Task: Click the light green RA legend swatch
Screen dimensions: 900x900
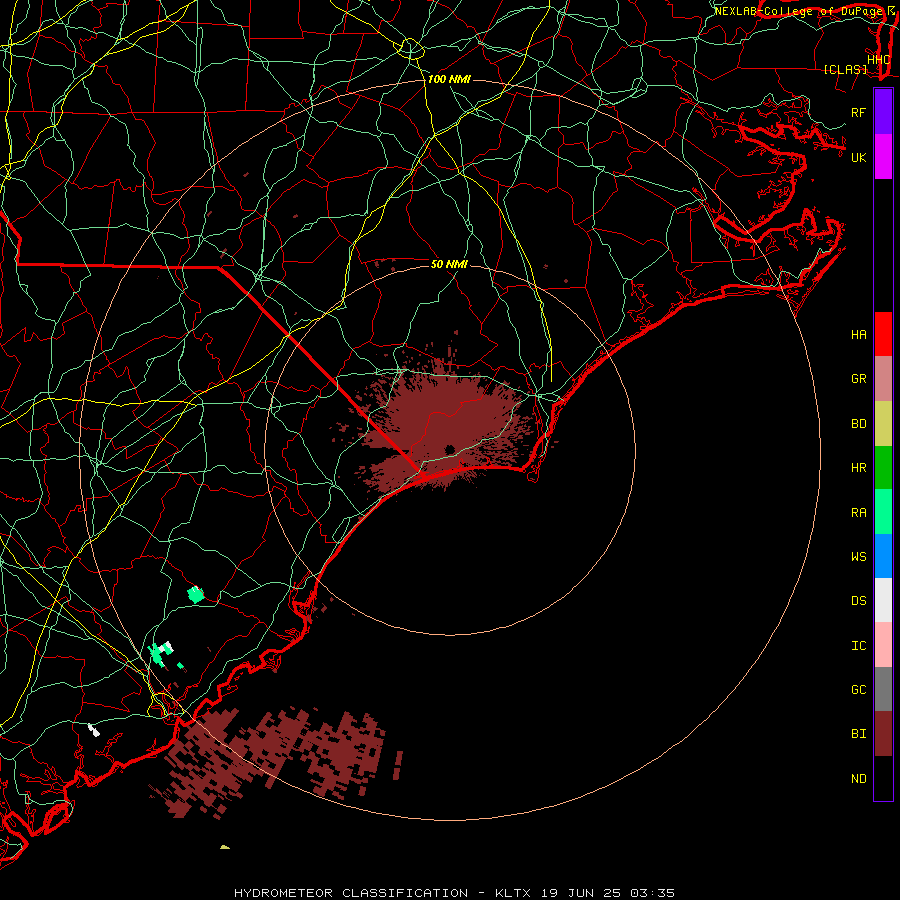Action: [883, 512]
